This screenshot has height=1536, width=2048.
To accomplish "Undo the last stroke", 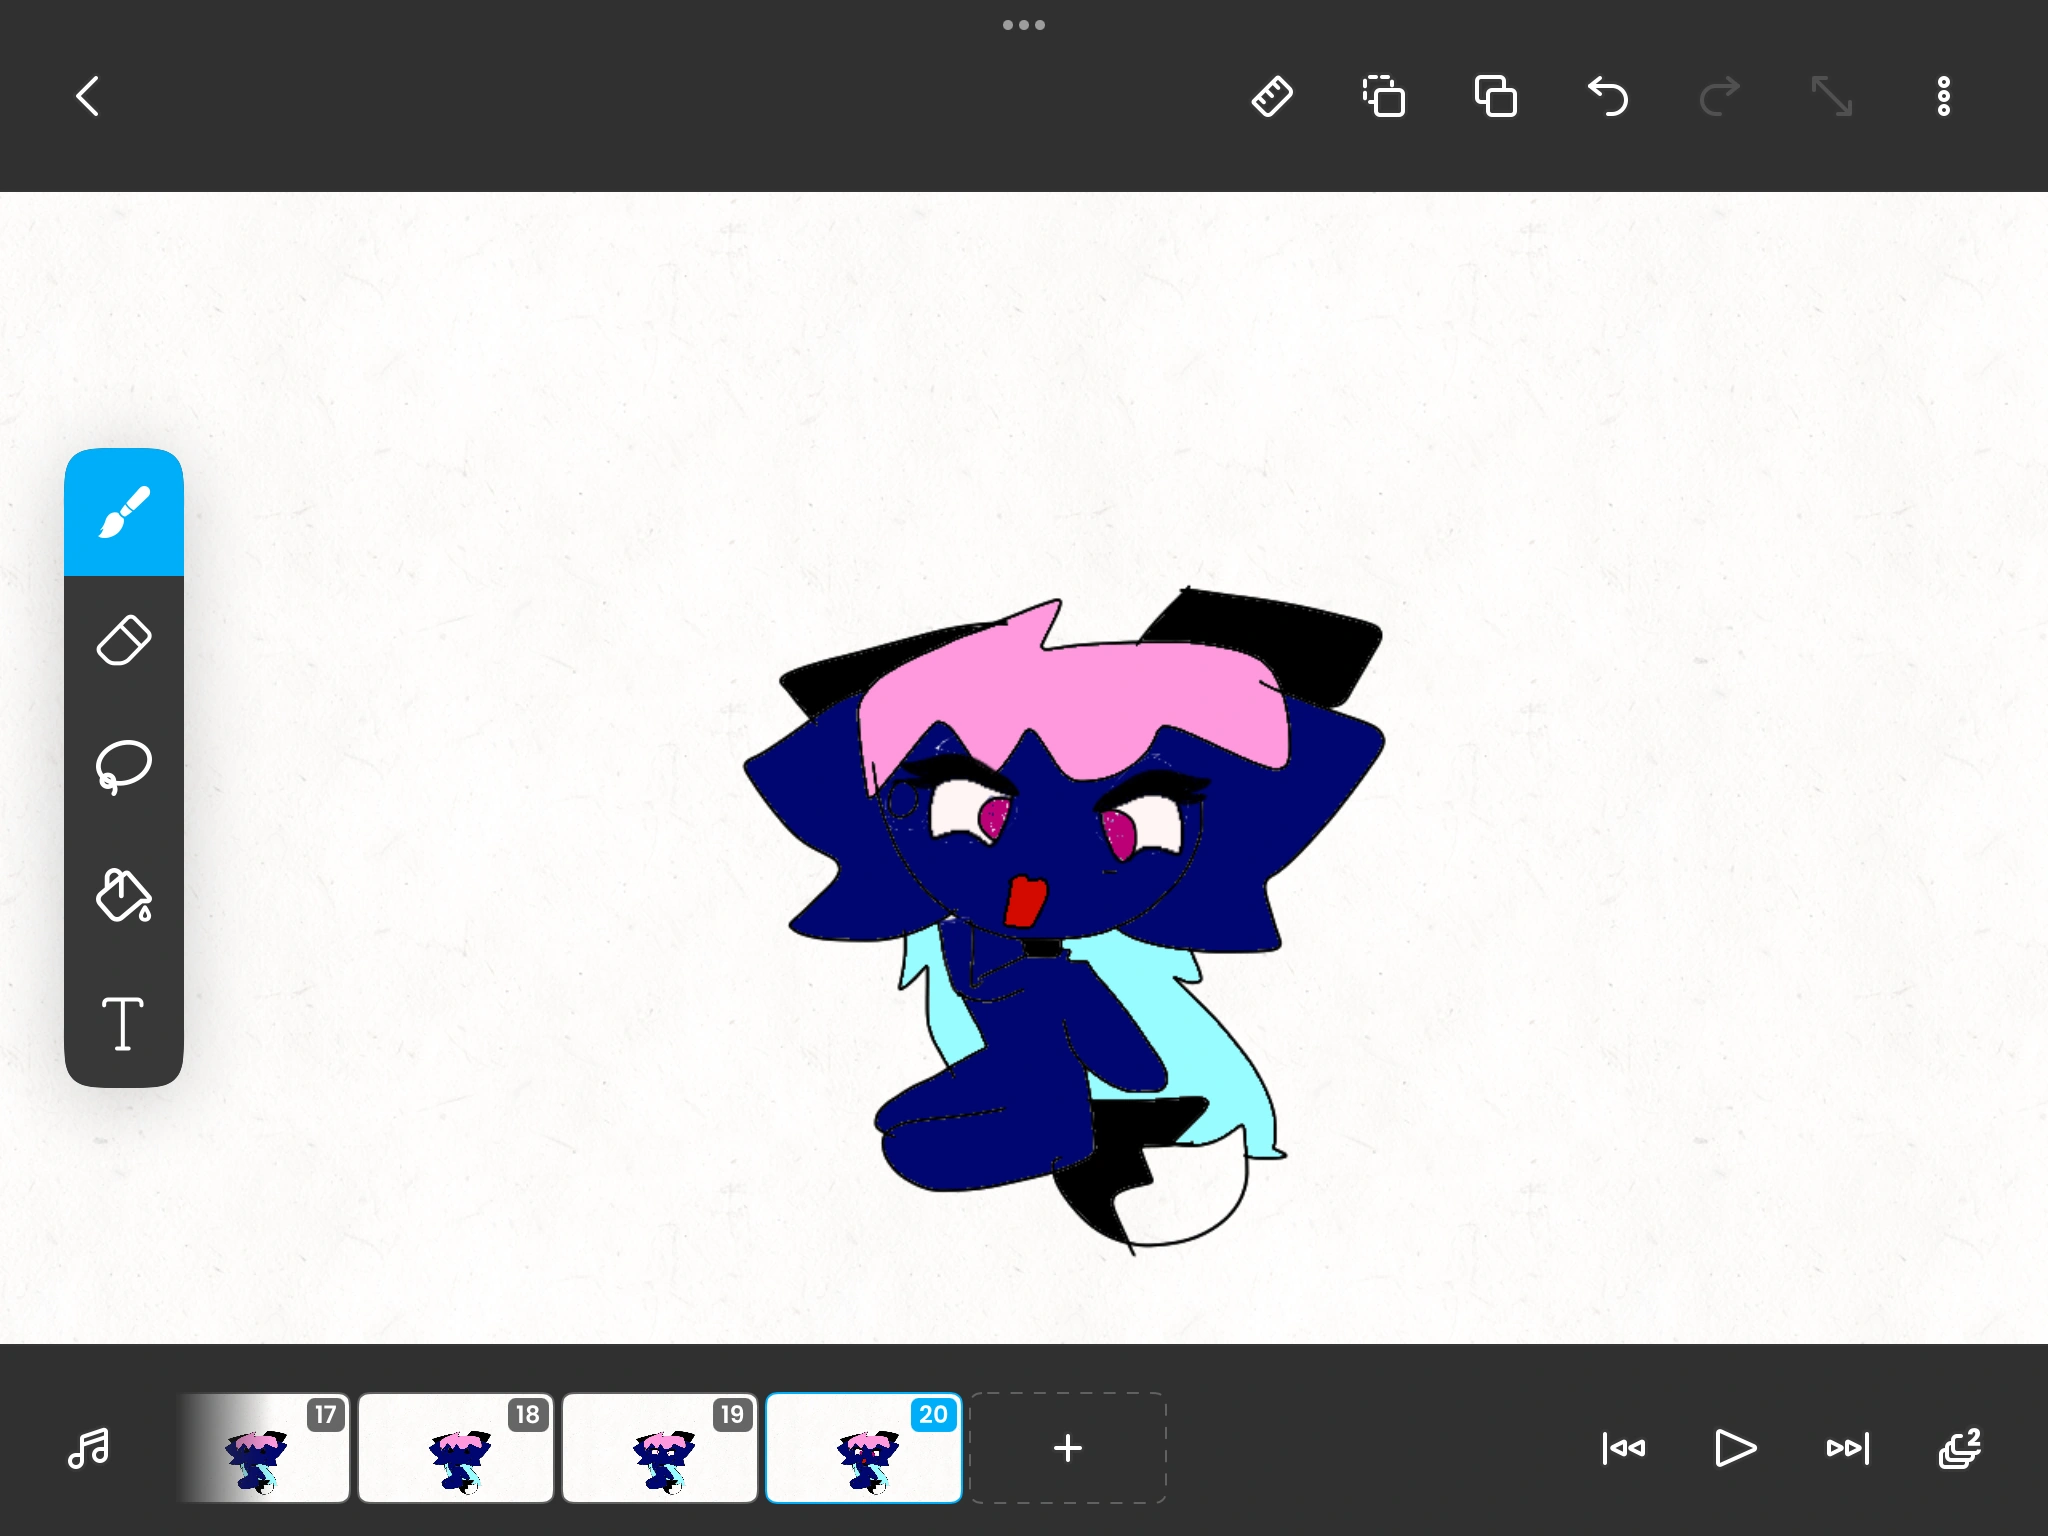I will [x=1608, y=97].
